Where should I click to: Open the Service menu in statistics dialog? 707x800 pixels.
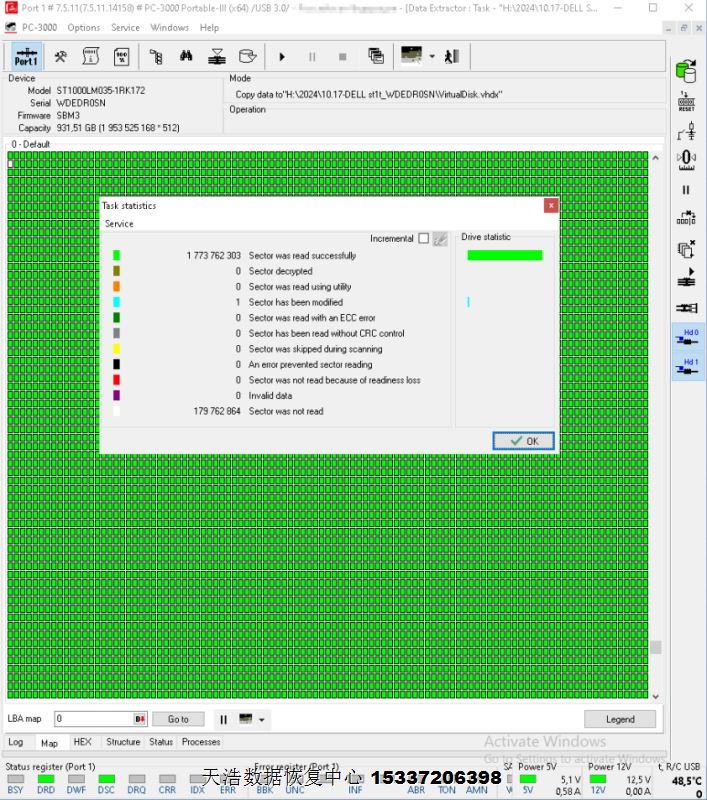(x=119, y=224)
